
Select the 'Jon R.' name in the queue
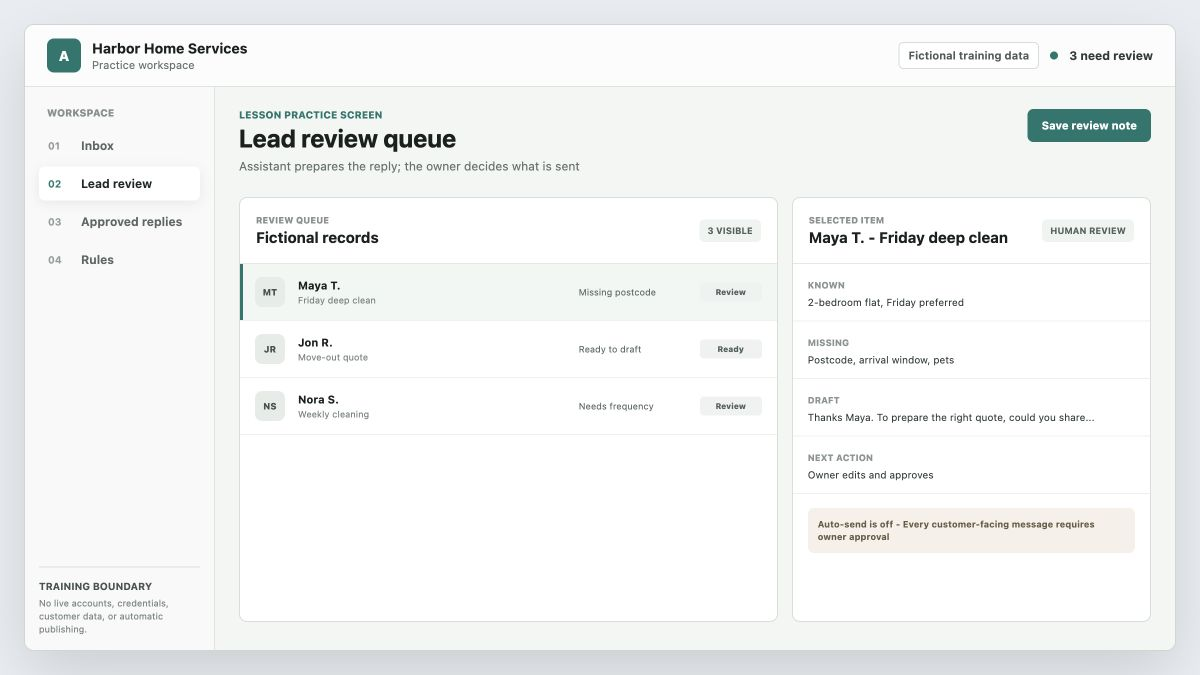(315, 343)
